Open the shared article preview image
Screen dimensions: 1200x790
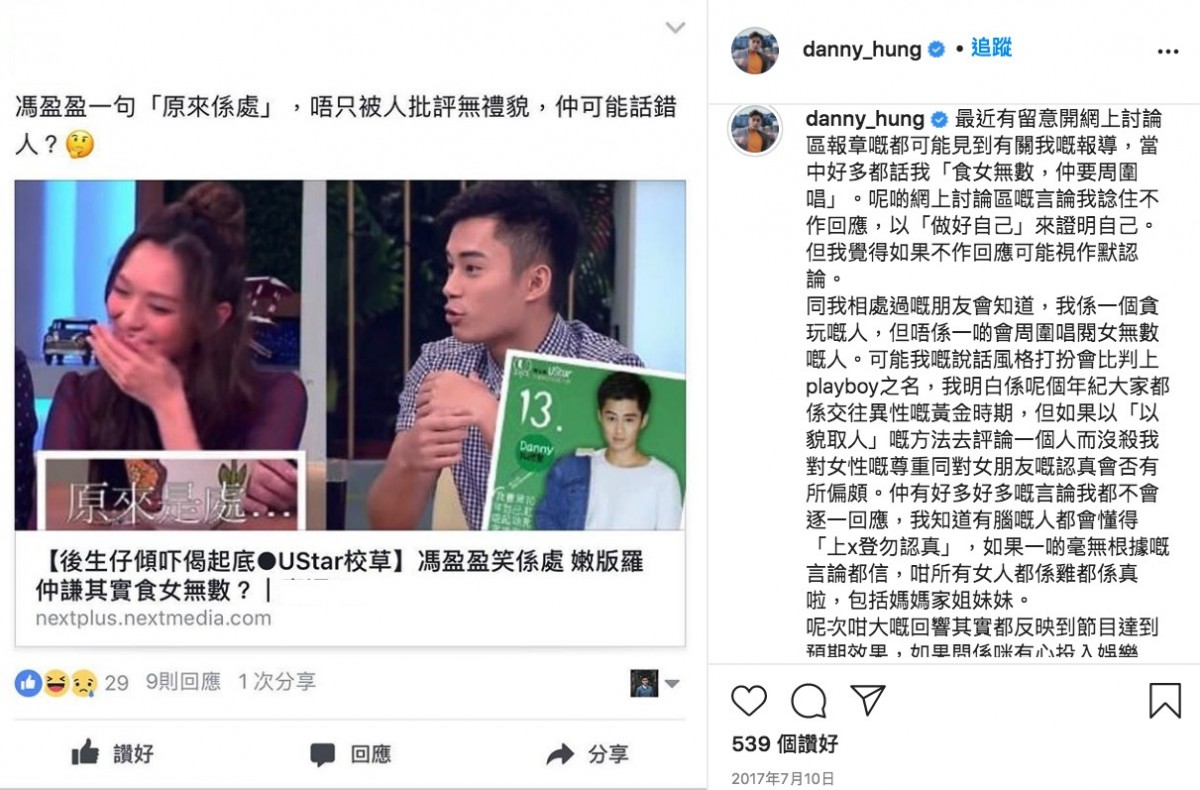[x=350, y=355]
